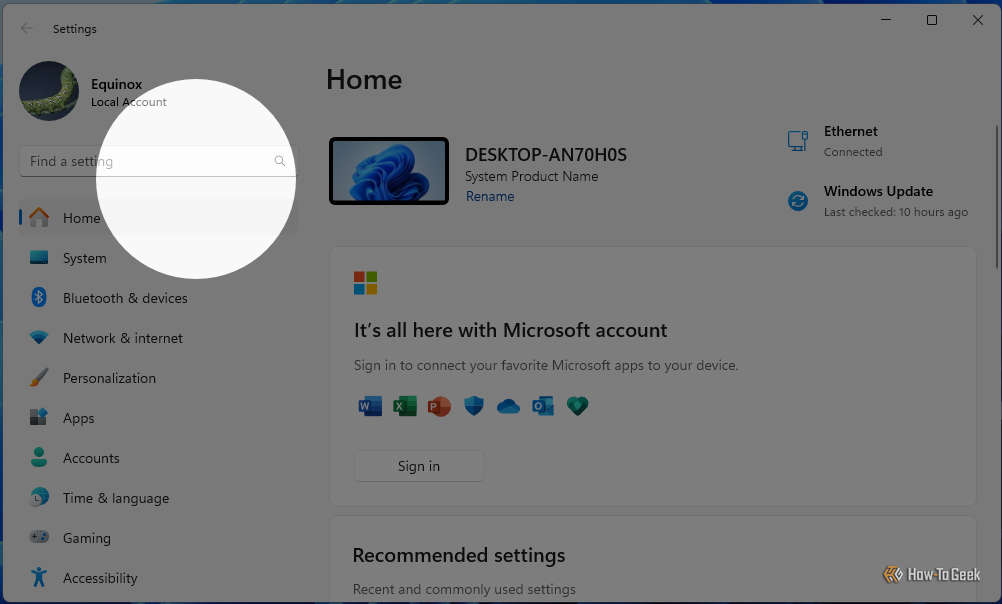Viewport: 1002px width, 604px height.
Task: Open the Personalization section
Action: [110, 378]
